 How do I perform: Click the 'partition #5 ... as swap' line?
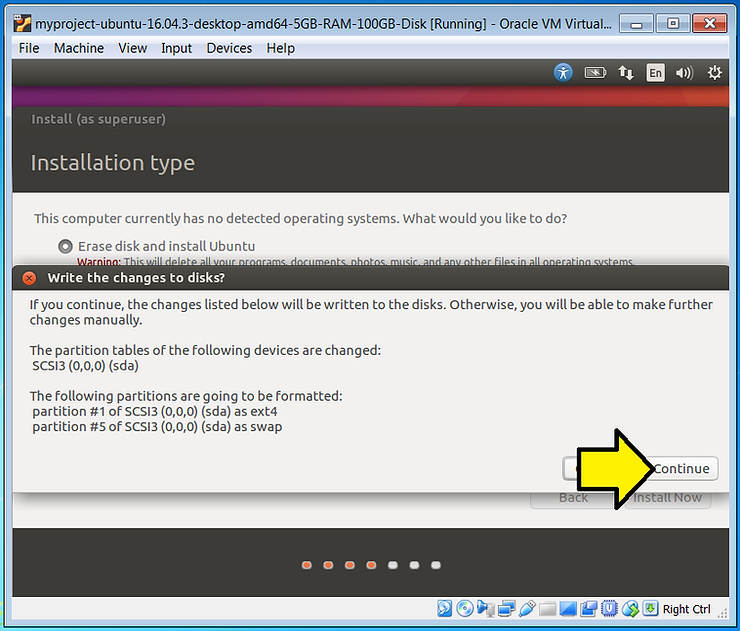tap(157, 427)
